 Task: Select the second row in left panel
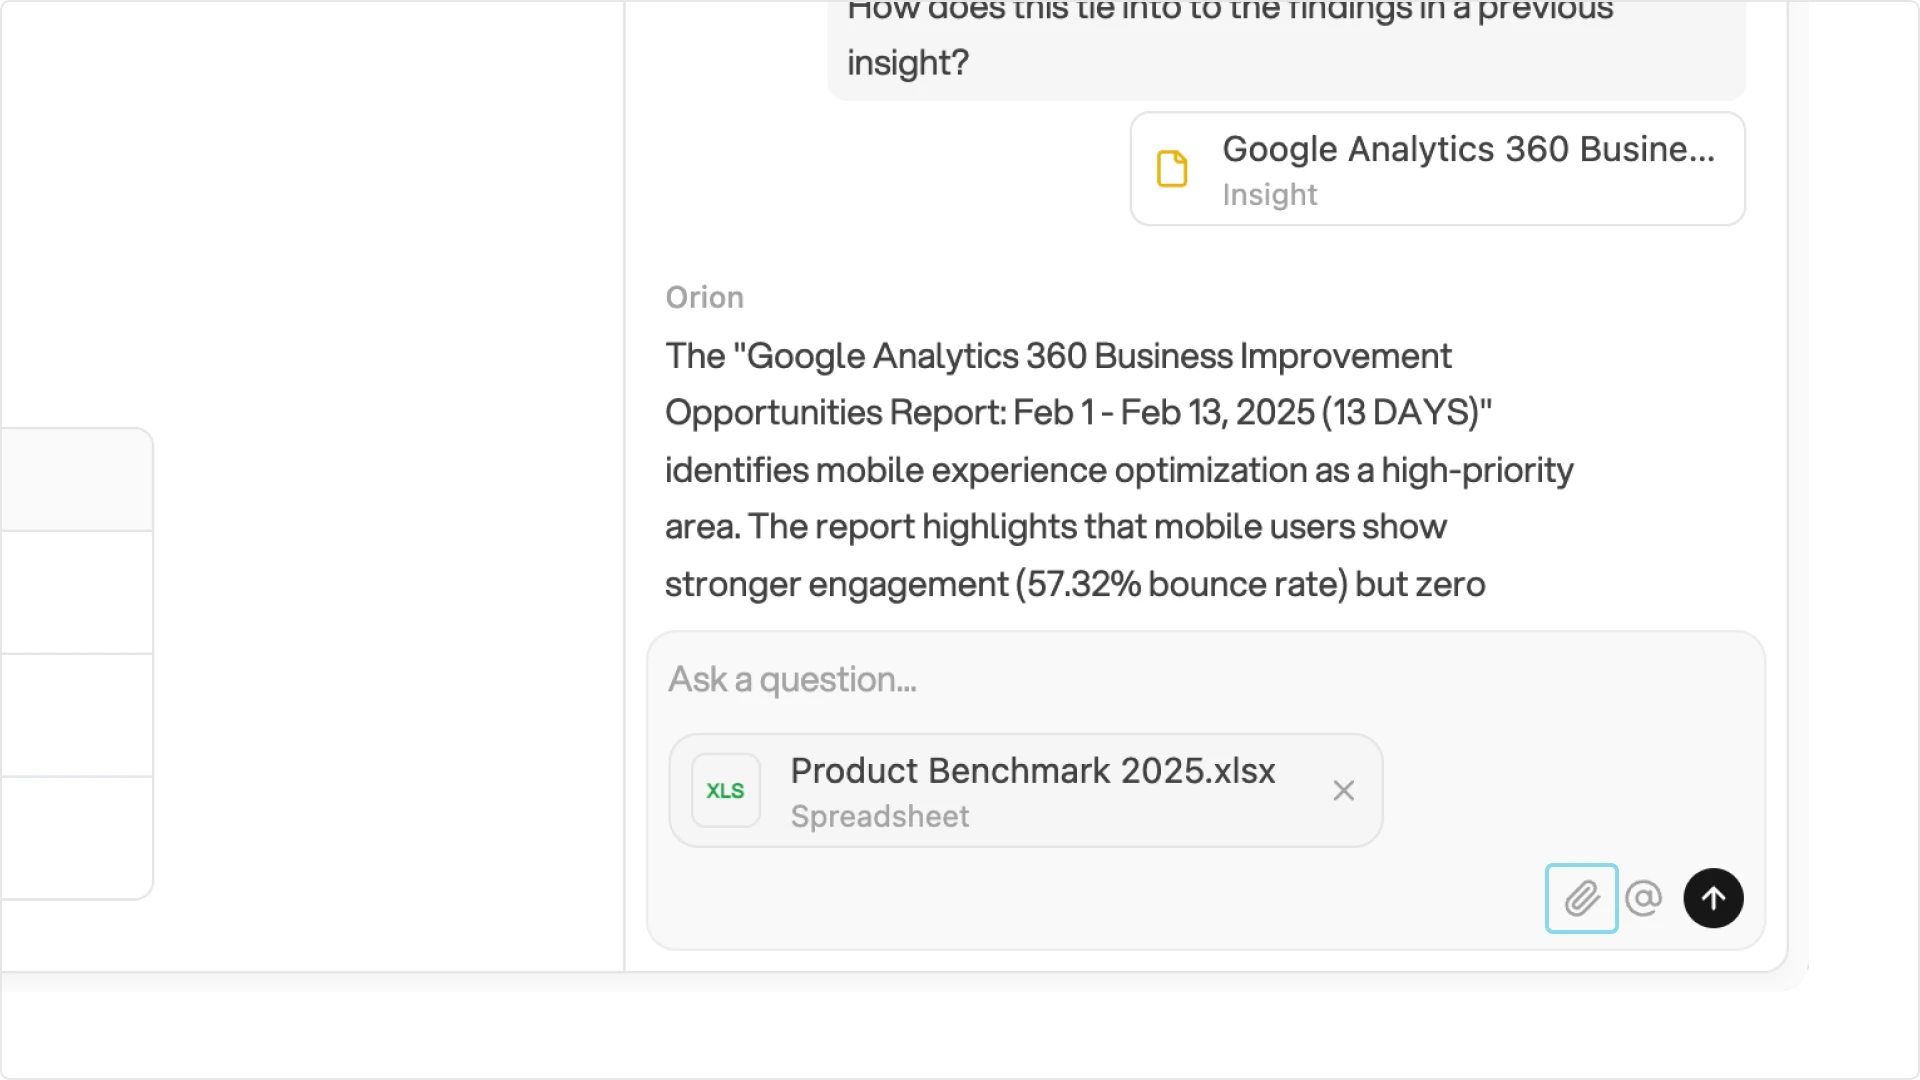coord(77,592)
